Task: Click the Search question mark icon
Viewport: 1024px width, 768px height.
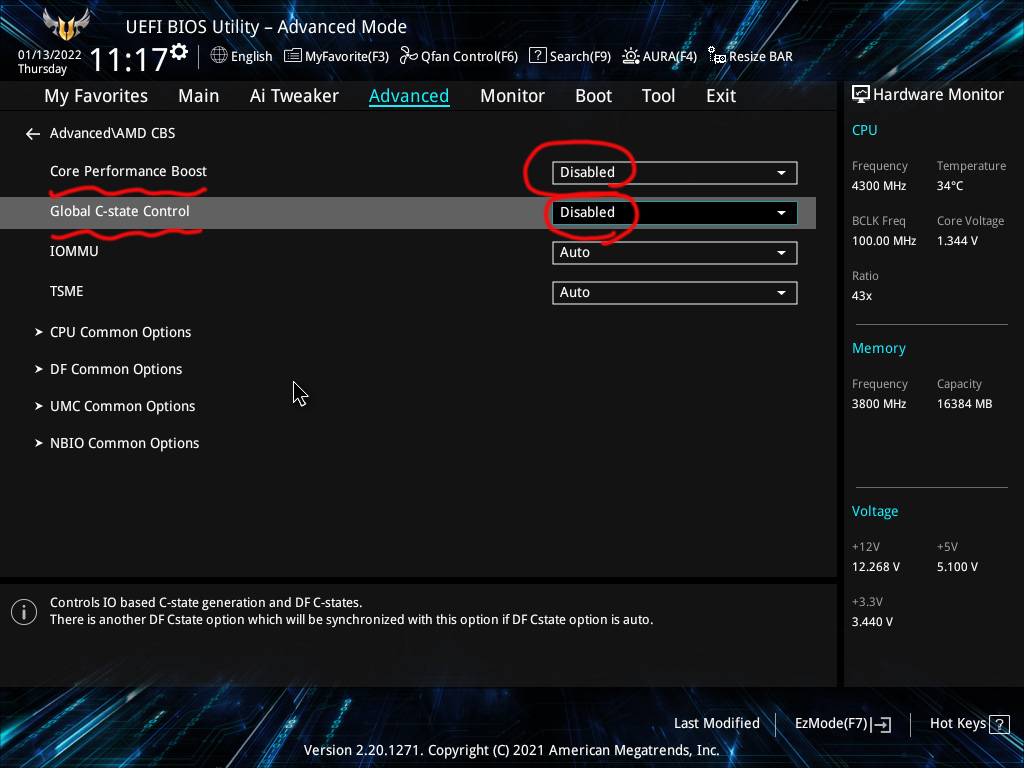Action: point(537,55)
